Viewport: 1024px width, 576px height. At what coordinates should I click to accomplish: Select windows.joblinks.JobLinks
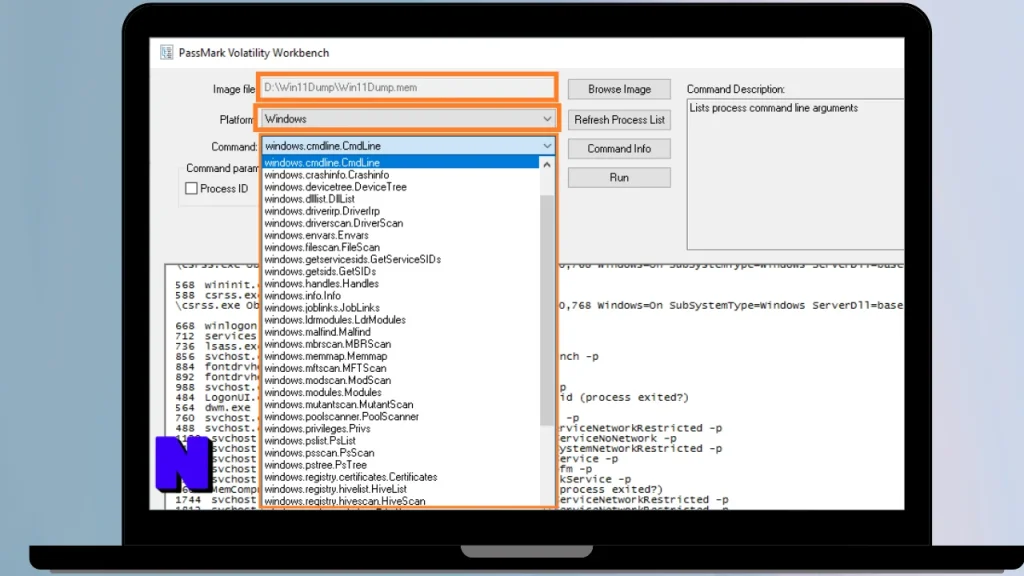pyautogui.click(x=401, y=308)
